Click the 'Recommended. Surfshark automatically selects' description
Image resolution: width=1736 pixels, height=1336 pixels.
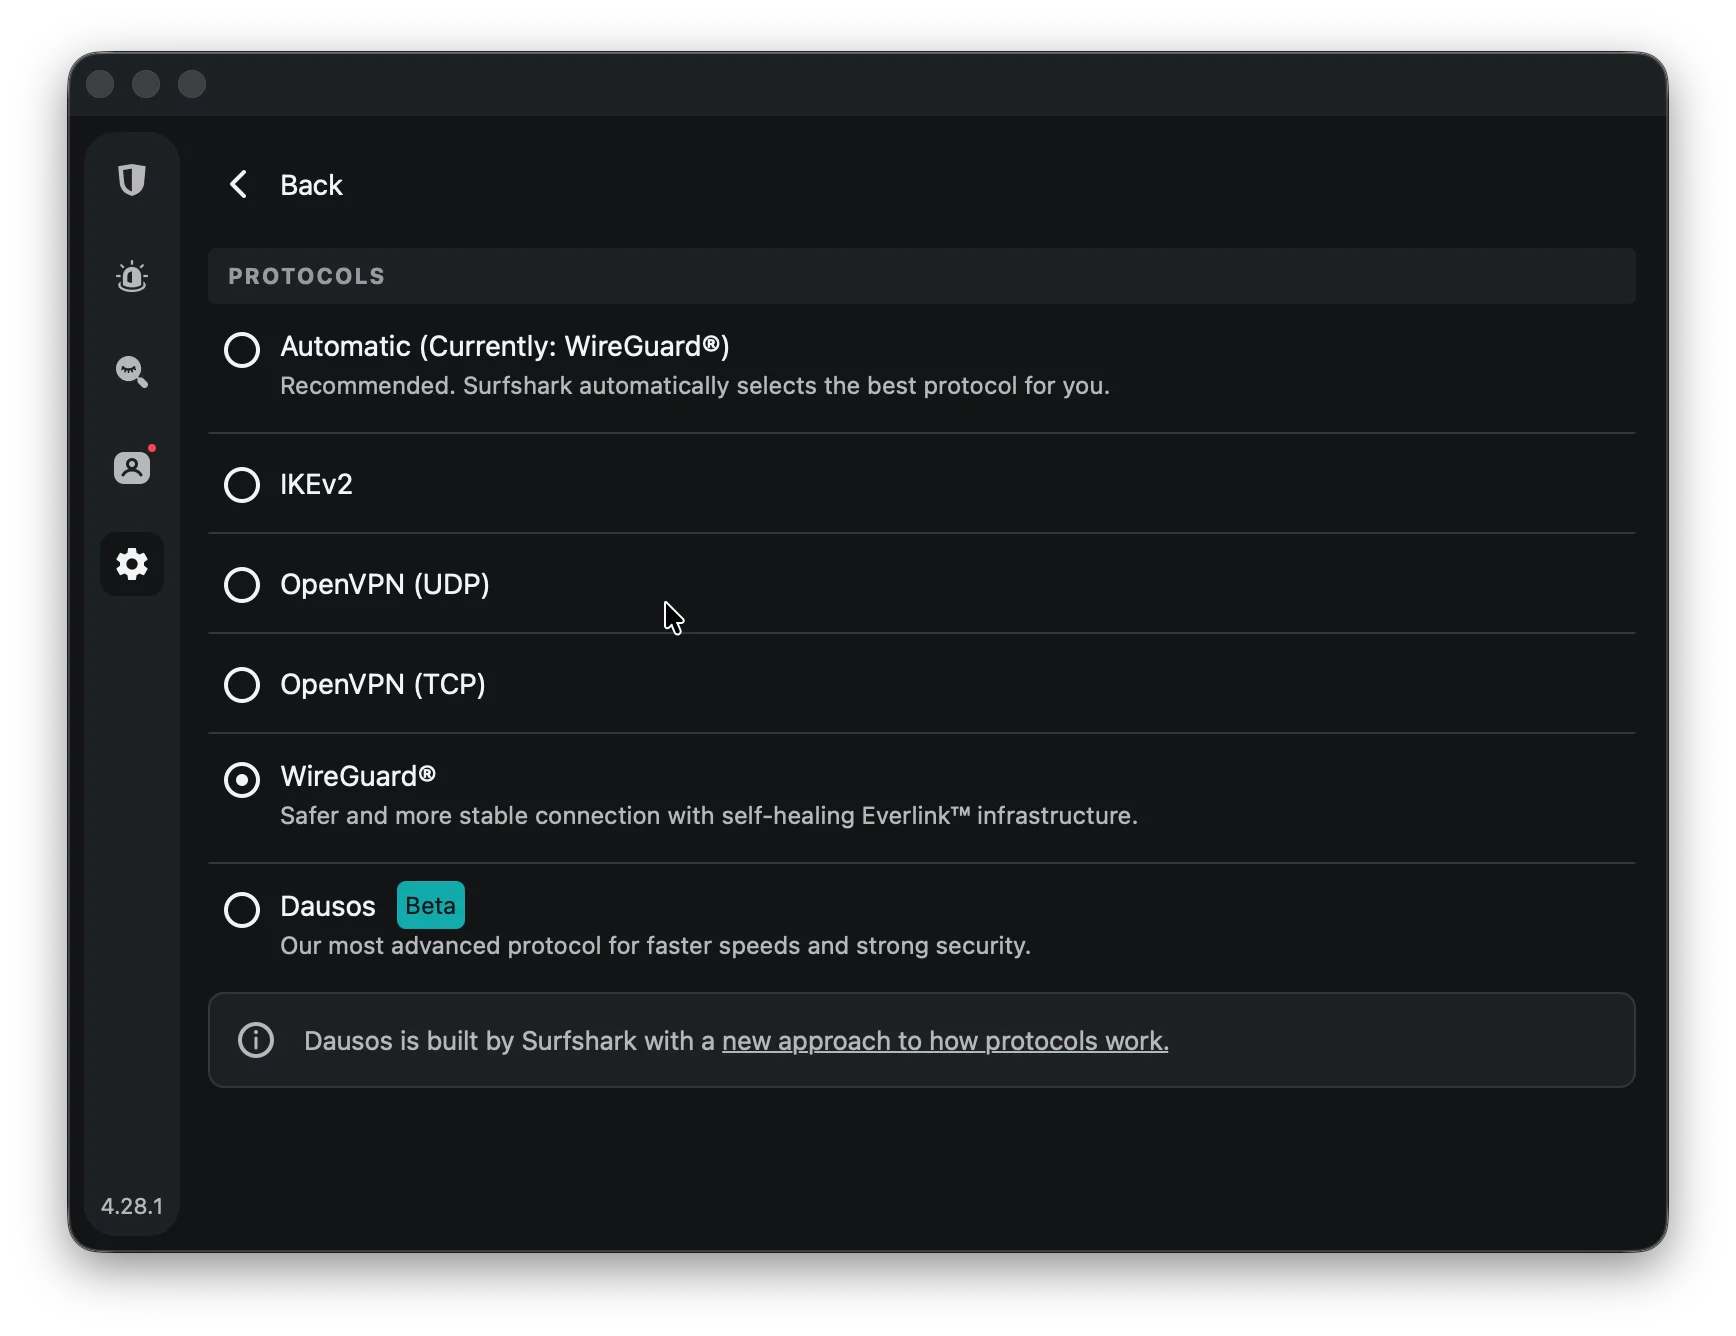[x=695, y=386]
